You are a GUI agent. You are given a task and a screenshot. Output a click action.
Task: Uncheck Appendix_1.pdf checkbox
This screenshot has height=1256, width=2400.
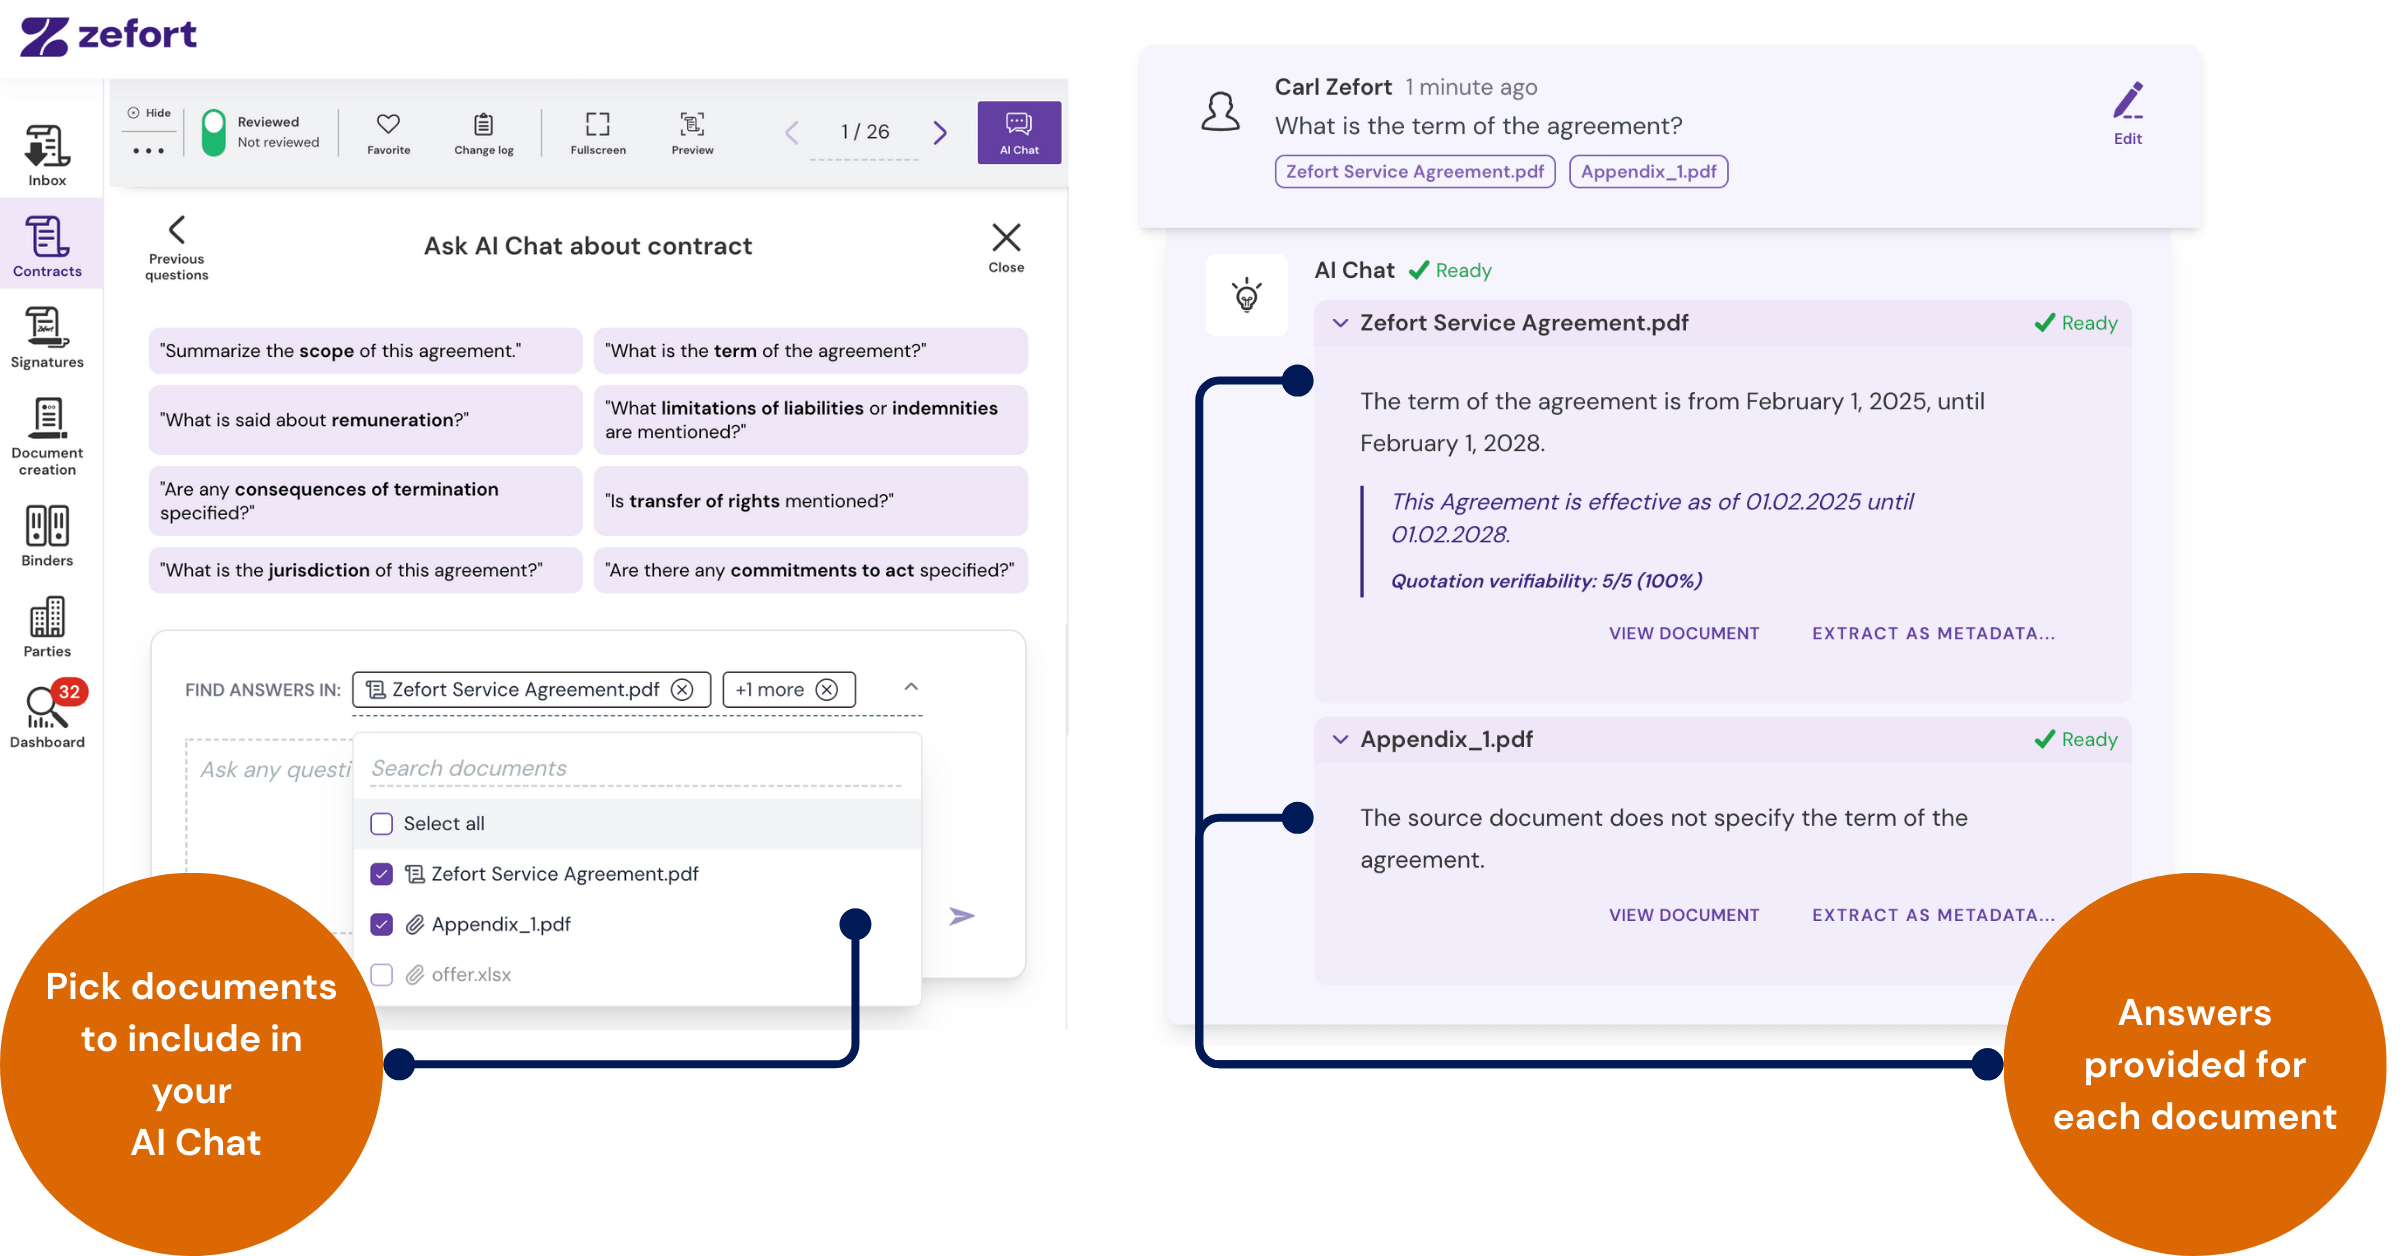pos(381,924)
